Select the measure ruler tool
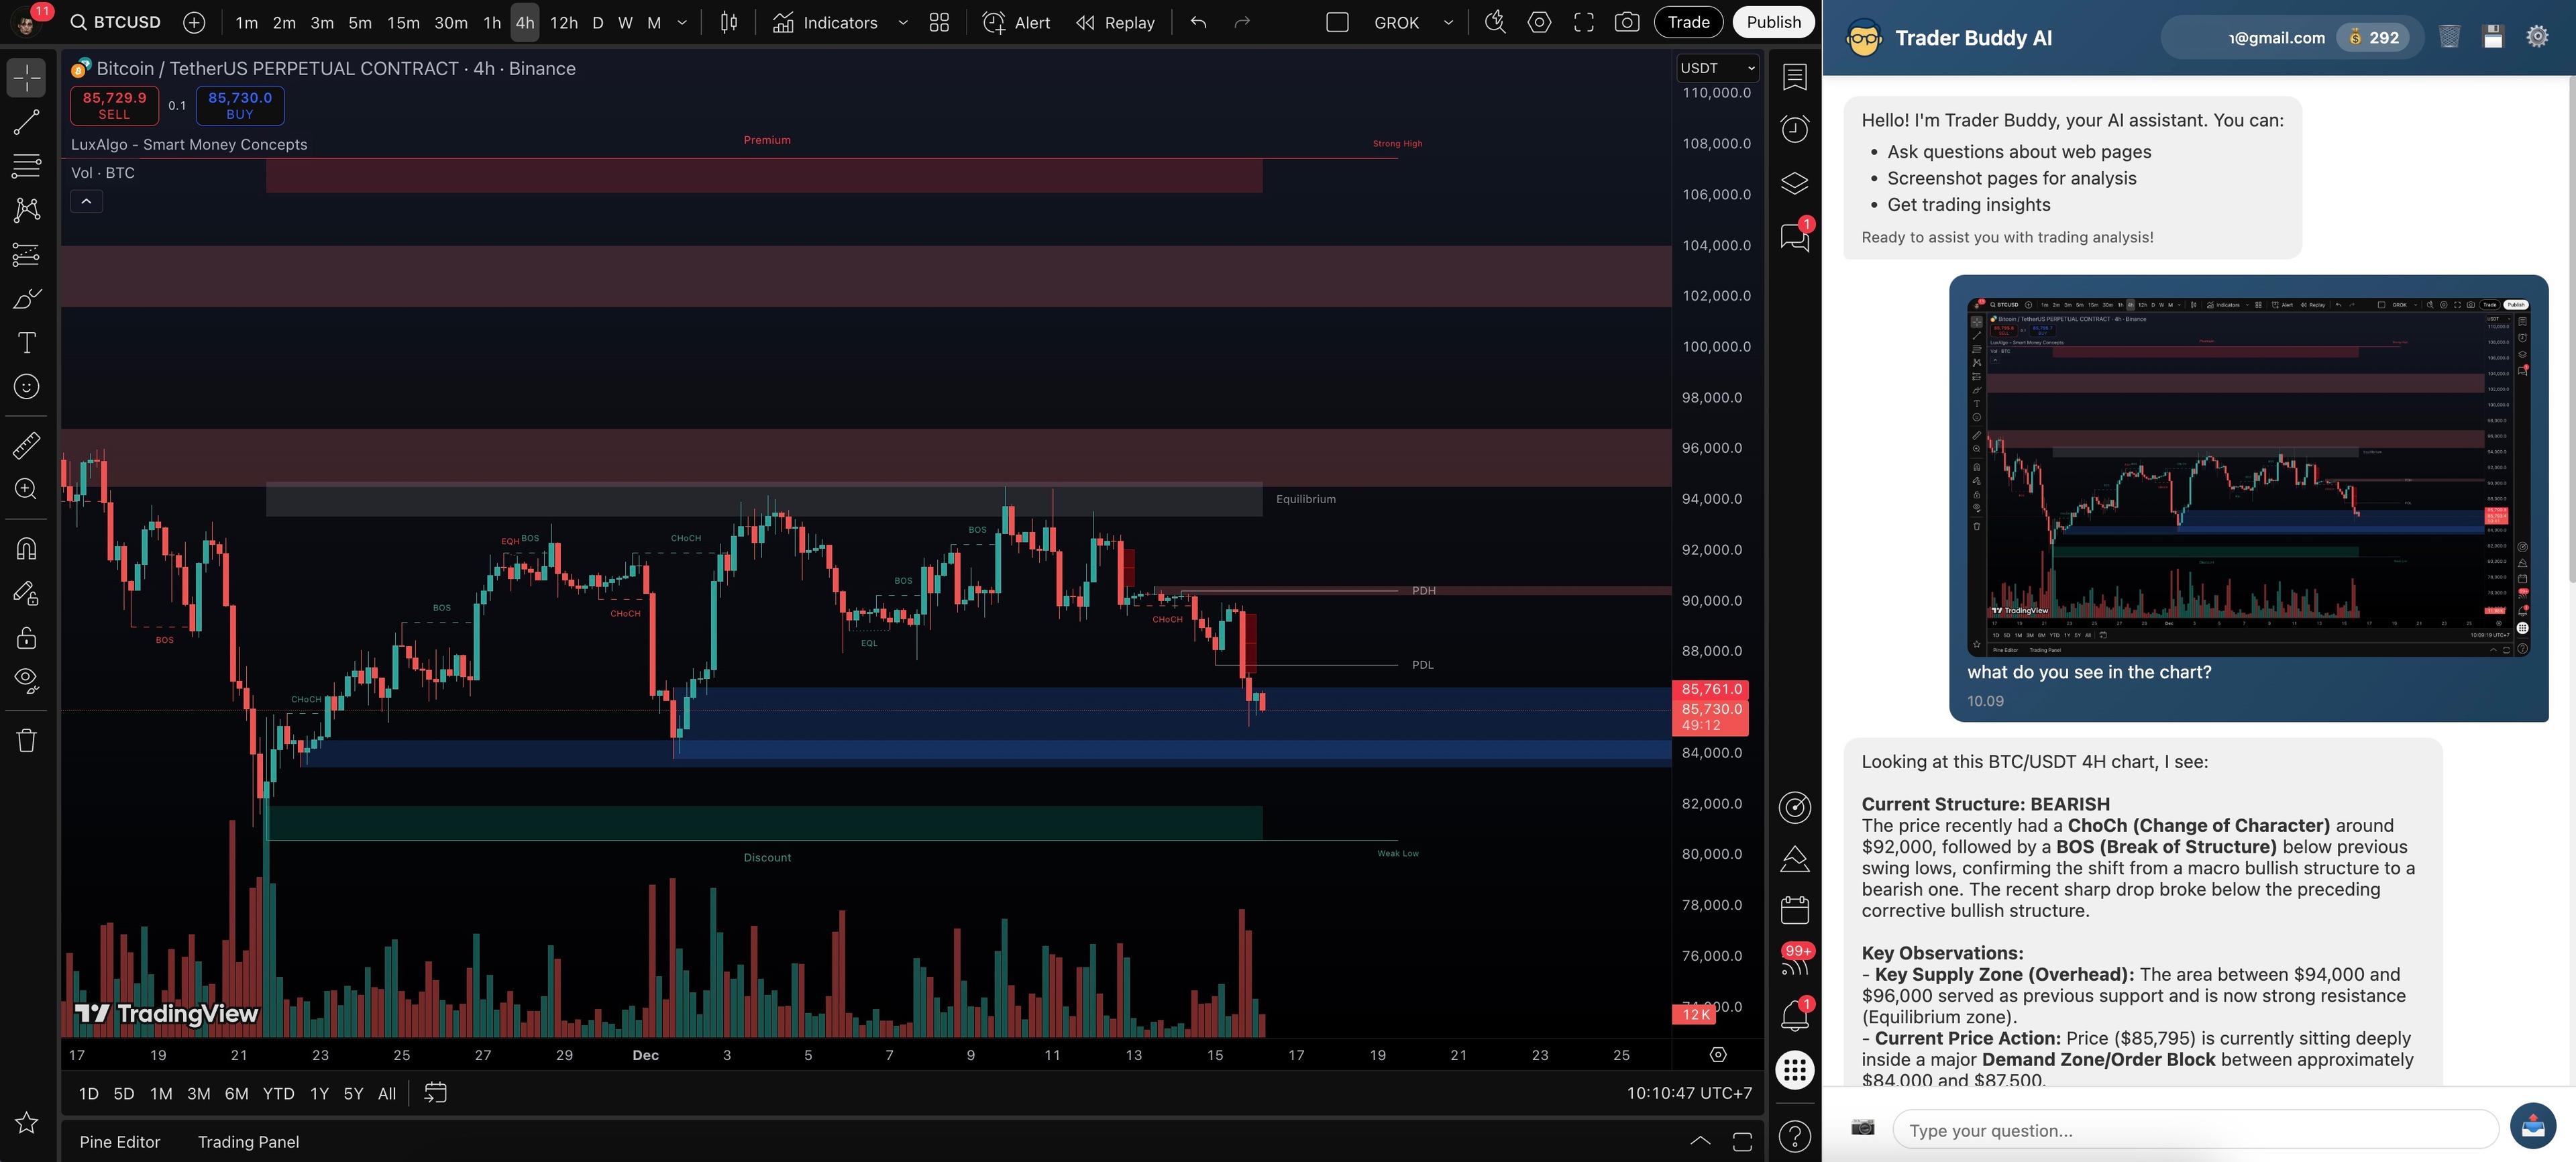 click(x=26, y=445)
